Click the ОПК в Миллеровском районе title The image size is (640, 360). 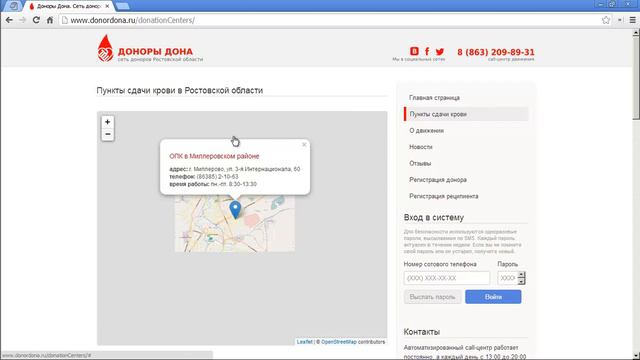(214, 156)
